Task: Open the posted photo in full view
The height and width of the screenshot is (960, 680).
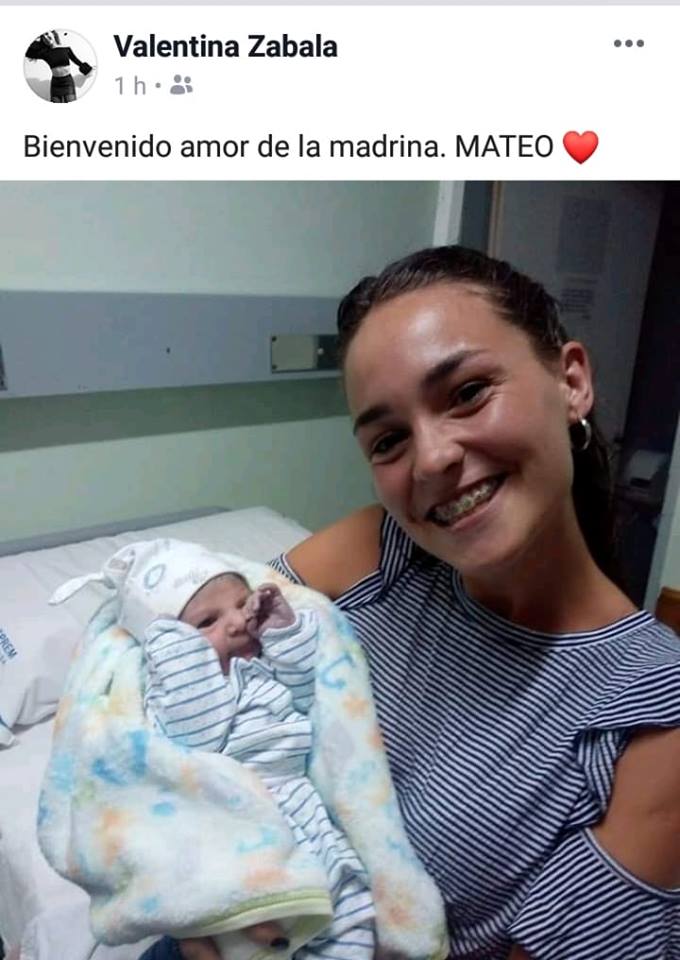Action: pyautogui.click(x=340, y=570)
